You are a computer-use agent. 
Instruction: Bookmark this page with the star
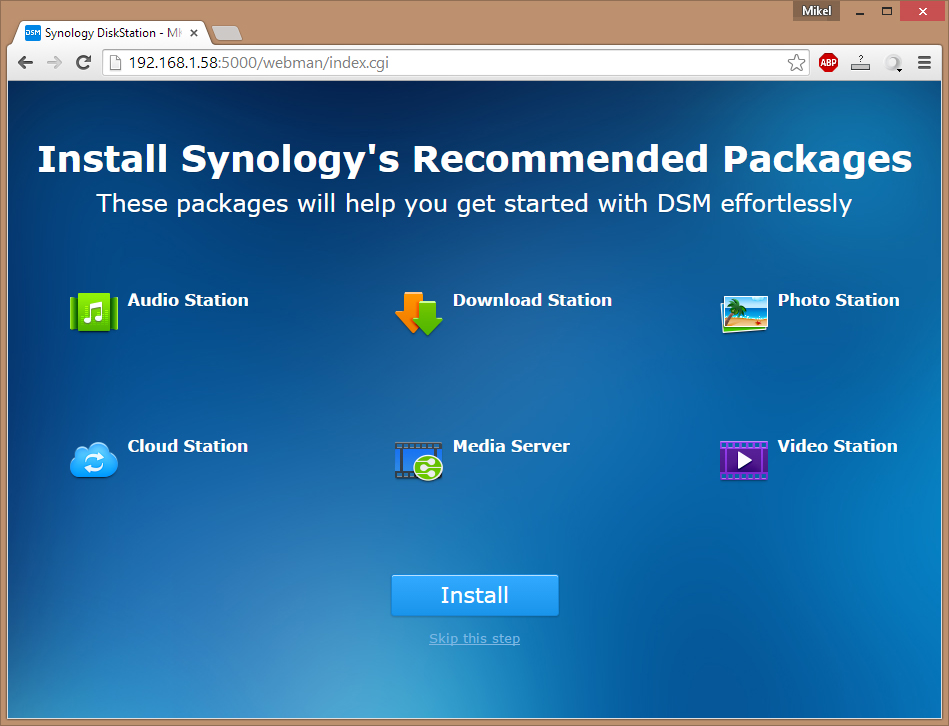click(796, 62)
